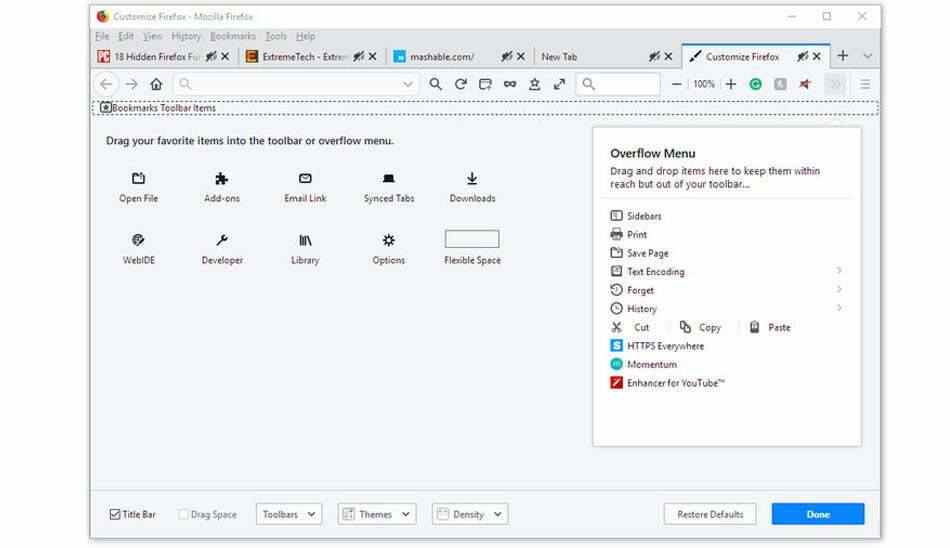
Task: Click the zoom out minus button
Action: [x=677, y=84]
